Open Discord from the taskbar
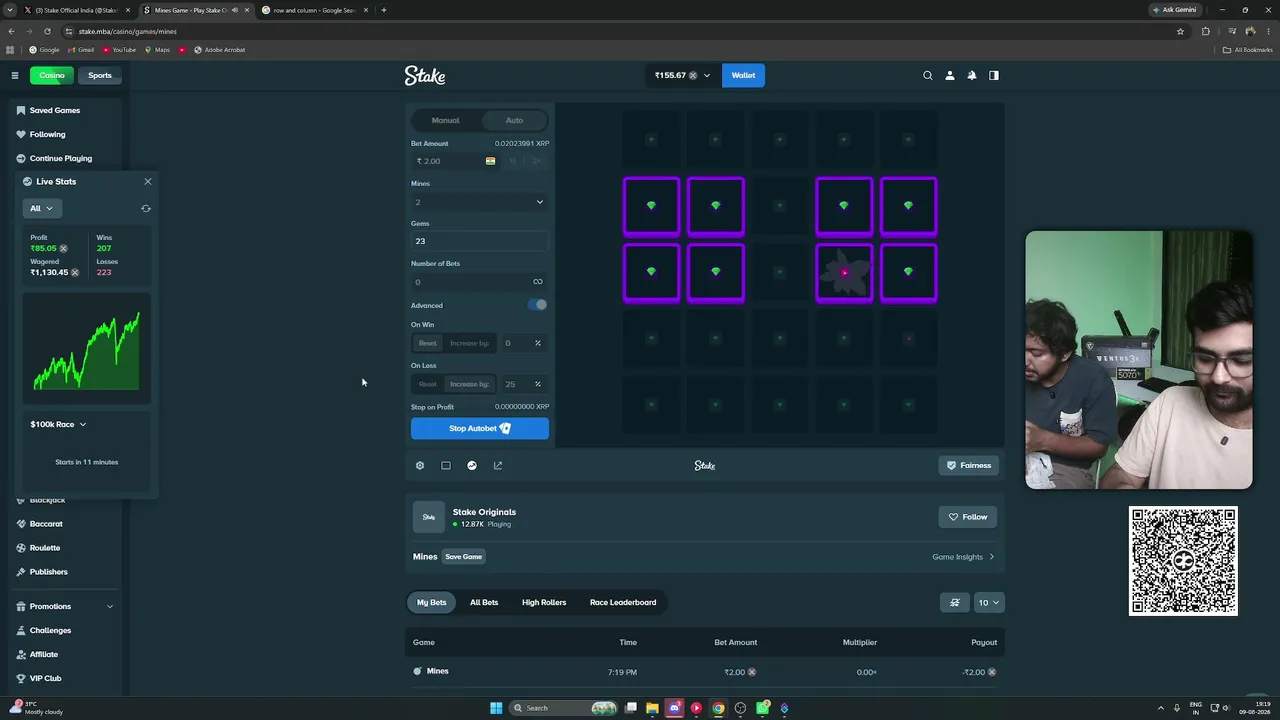The height and width of the screenshot is (720, 1280). coord(674,708)
